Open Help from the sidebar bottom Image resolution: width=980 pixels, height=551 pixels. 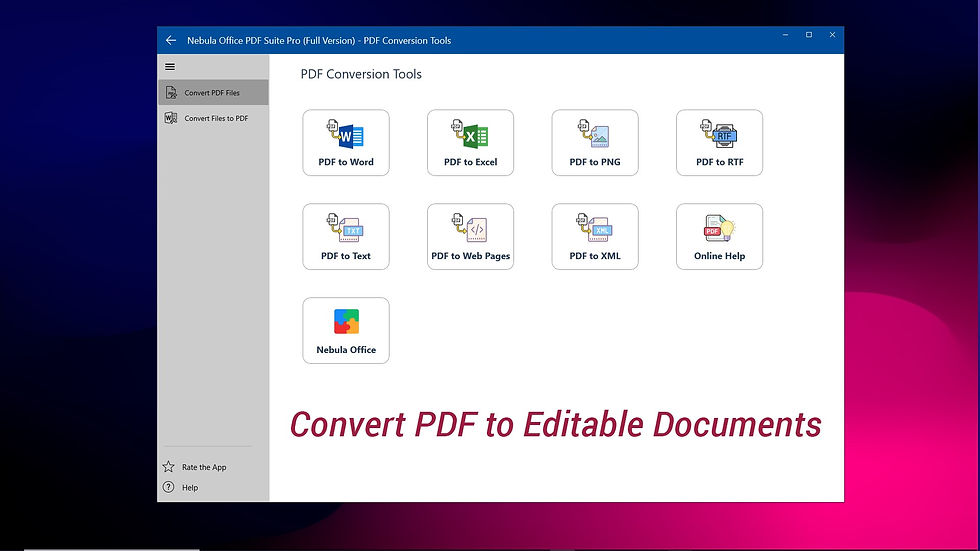(x=181, y=487)
